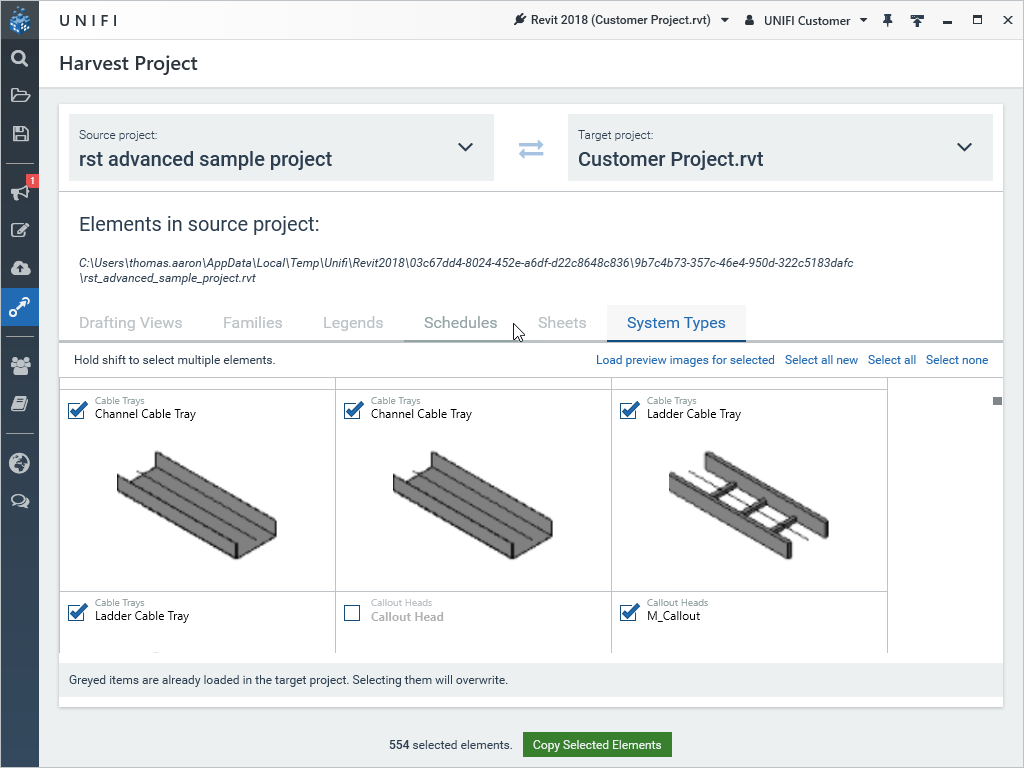
Task: Open the chat bubbles sidebar icon
Action: pos(19,501)
